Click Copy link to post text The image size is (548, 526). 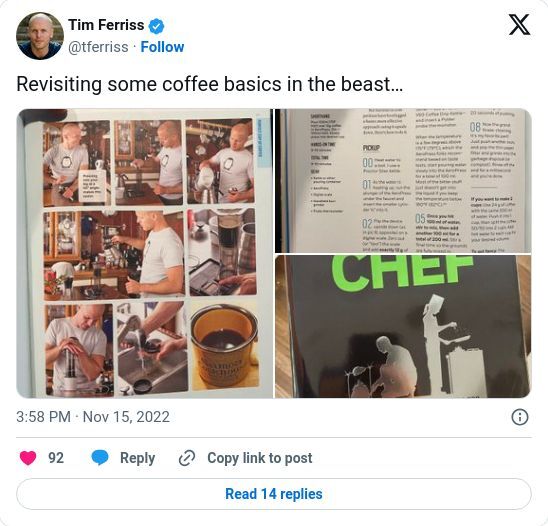pyautogui.click(x=260, y=458)
